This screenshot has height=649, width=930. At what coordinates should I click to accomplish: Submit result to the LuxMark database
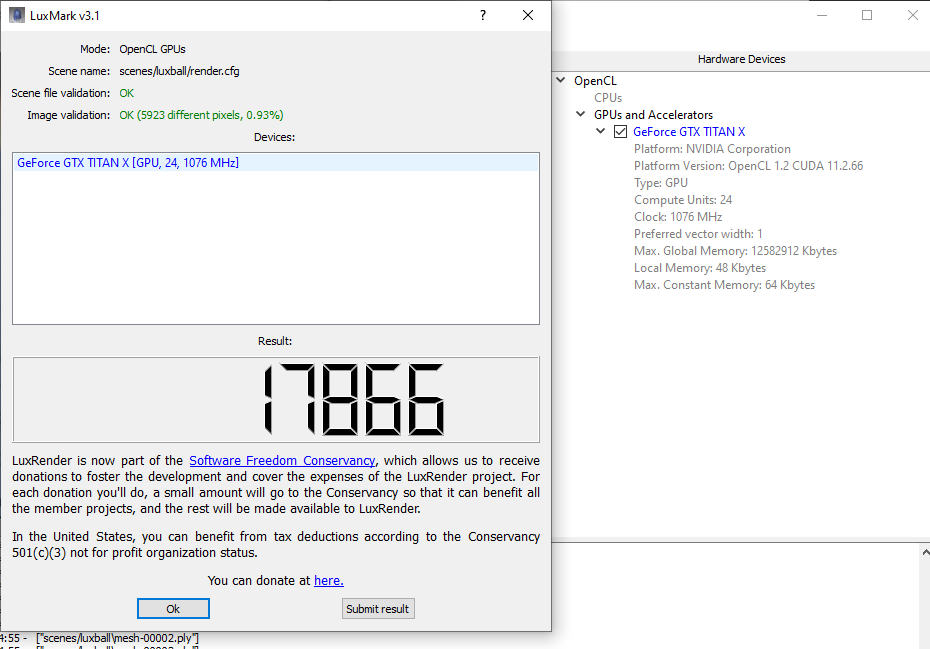click(x=378, y=609)
